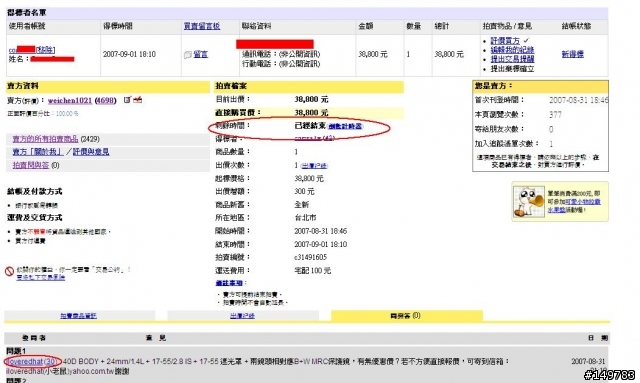The height and width of the screenshot is (383, 640).
Task: Click the 提出棄標確立 list entry
Action: click(512, 69)
